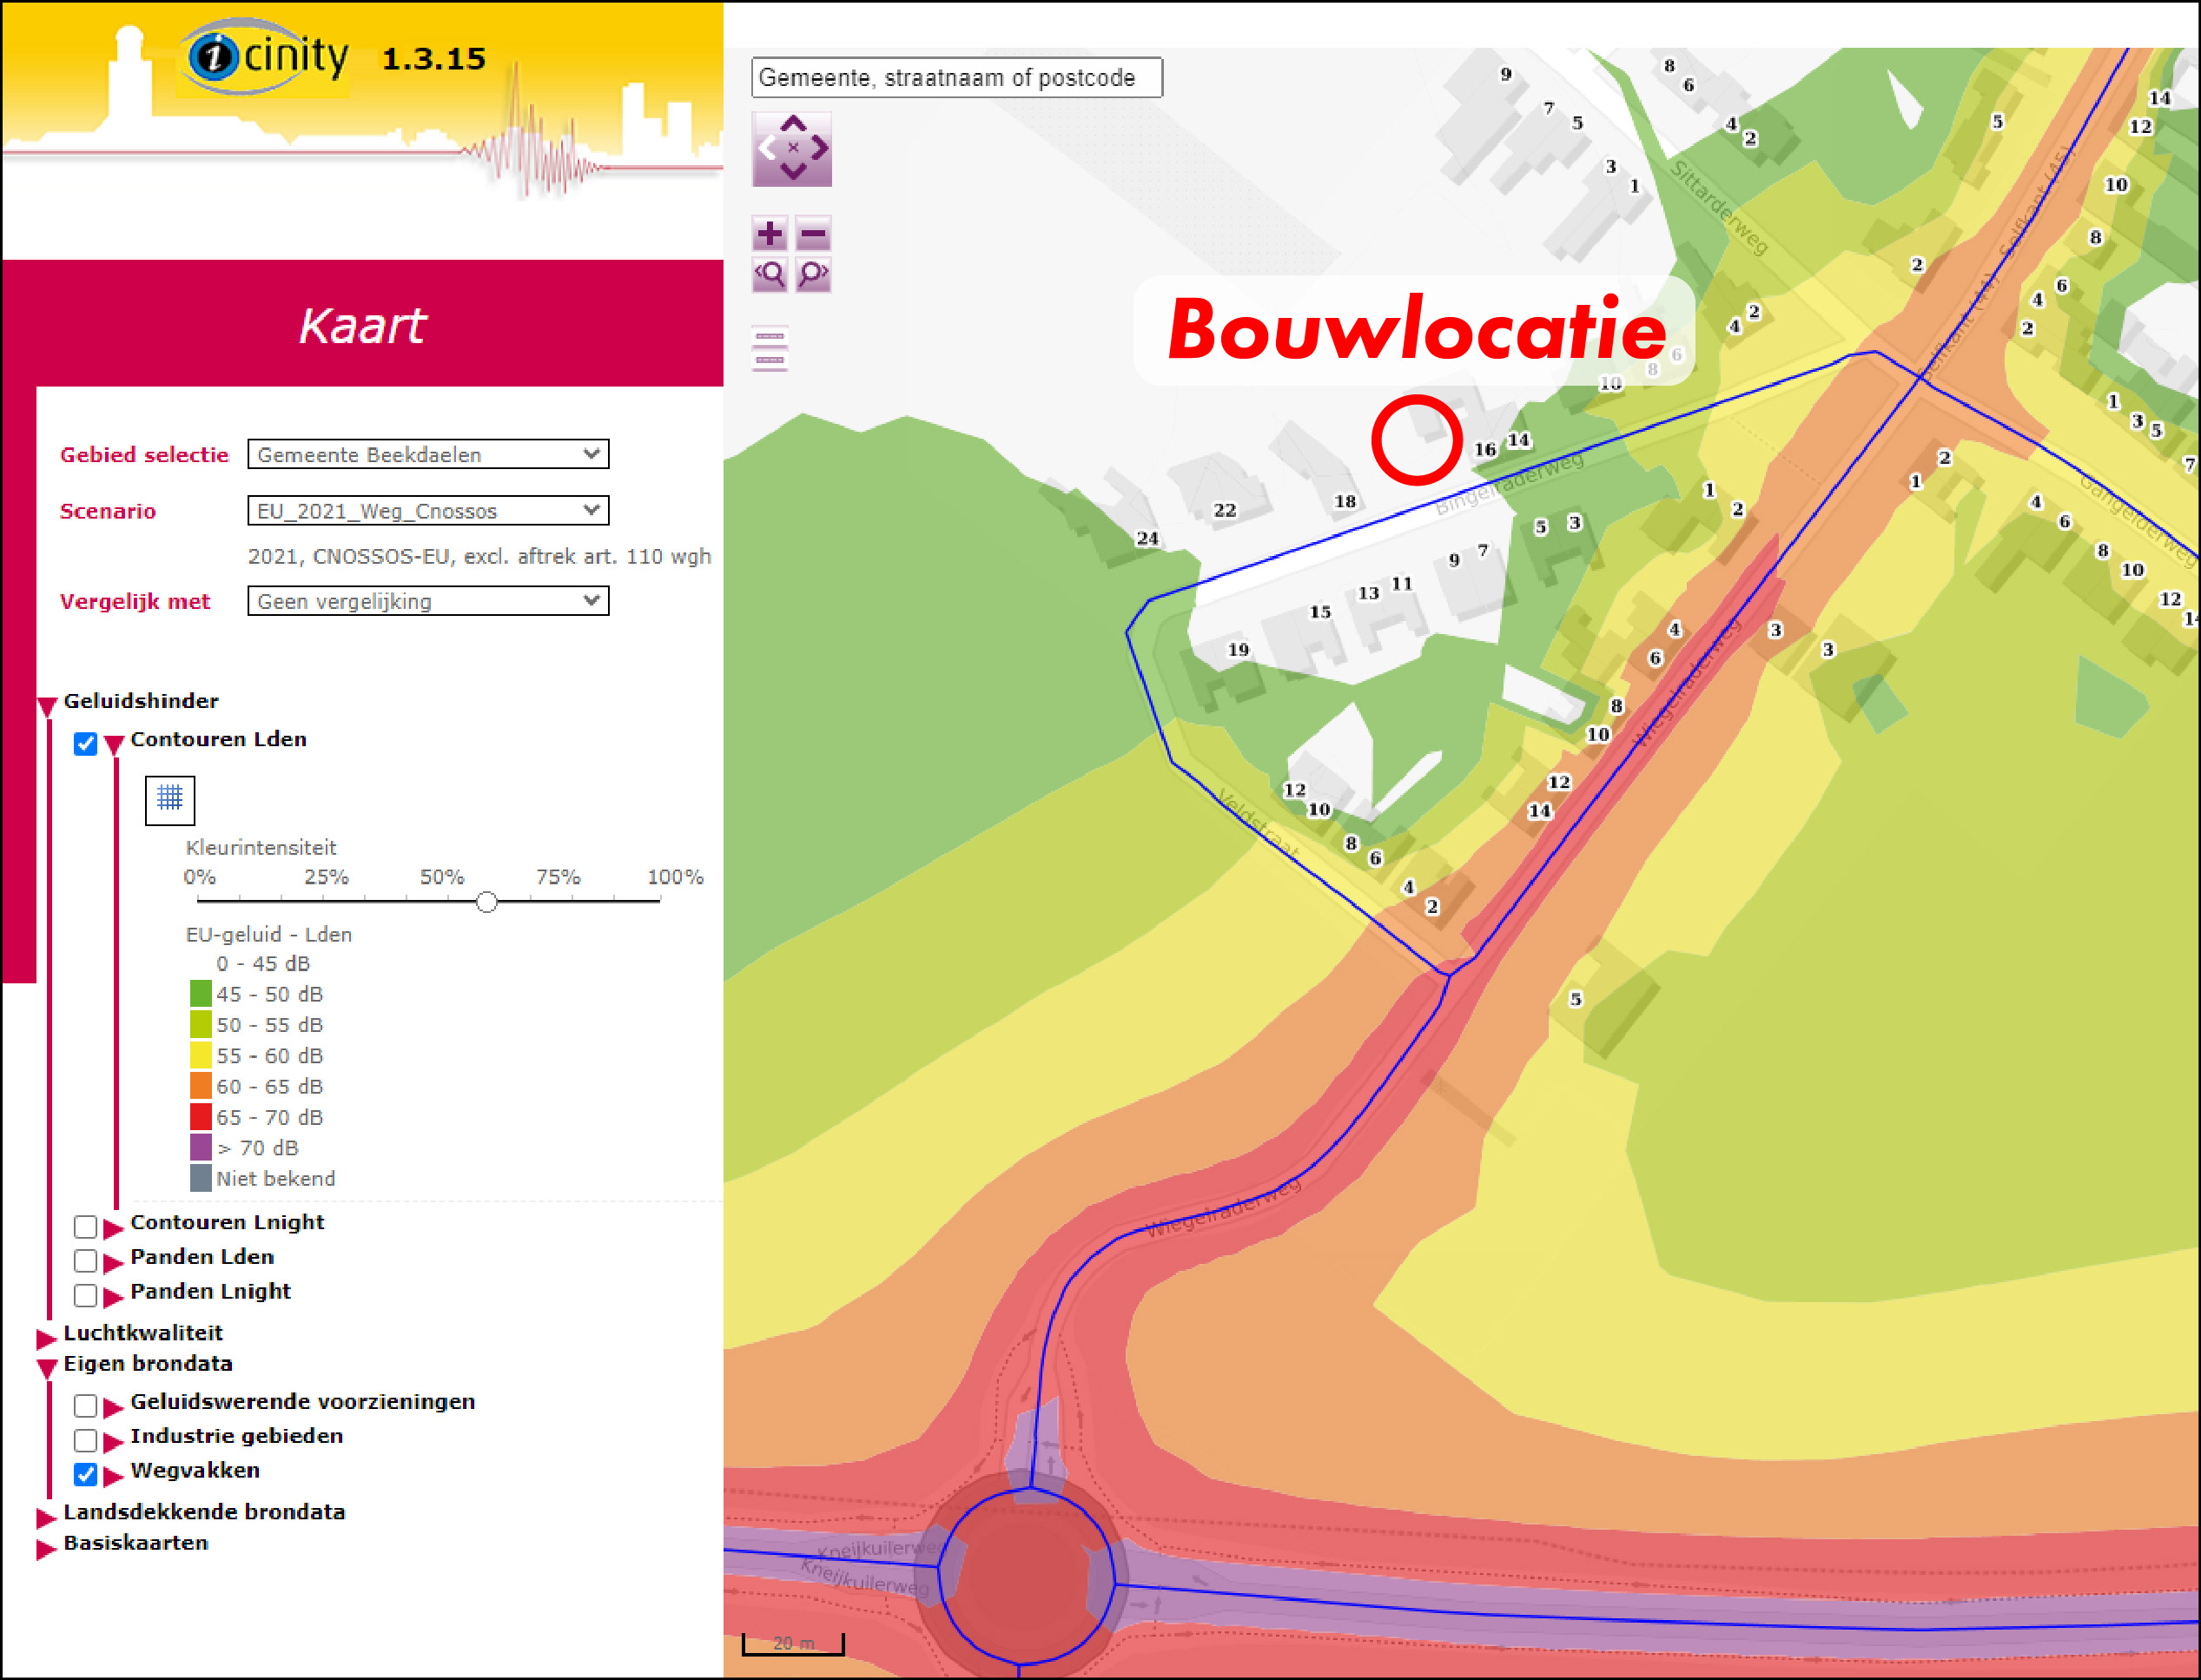Screen dimensions: 2201x1680
Task: Enable the Panden Lden checkbox
Action: [85, 1260]
